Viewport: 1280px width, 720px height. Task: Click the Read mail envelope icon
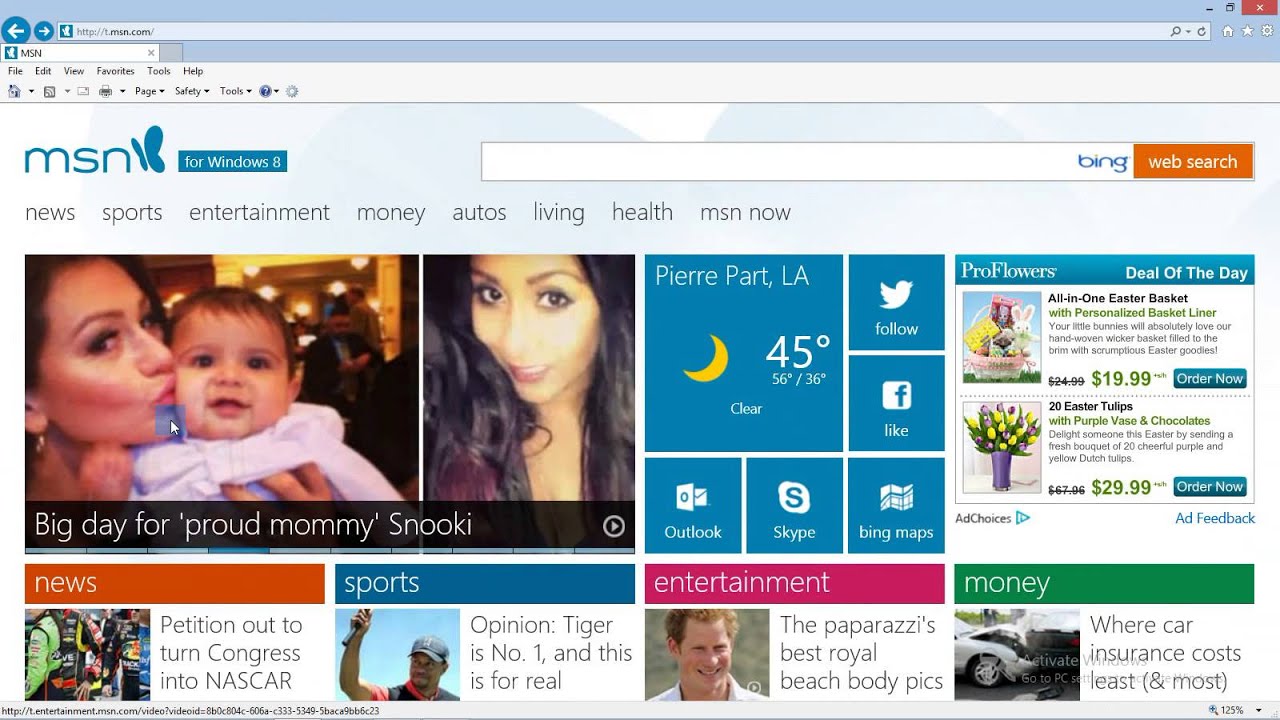[83, 91]
